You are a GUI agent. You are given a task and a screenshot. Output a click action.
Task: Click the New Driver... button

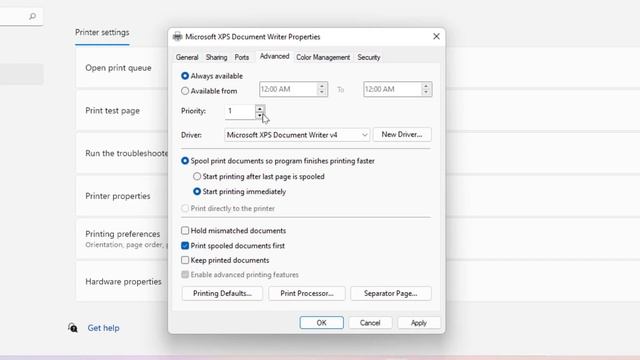tap(402, 134)
